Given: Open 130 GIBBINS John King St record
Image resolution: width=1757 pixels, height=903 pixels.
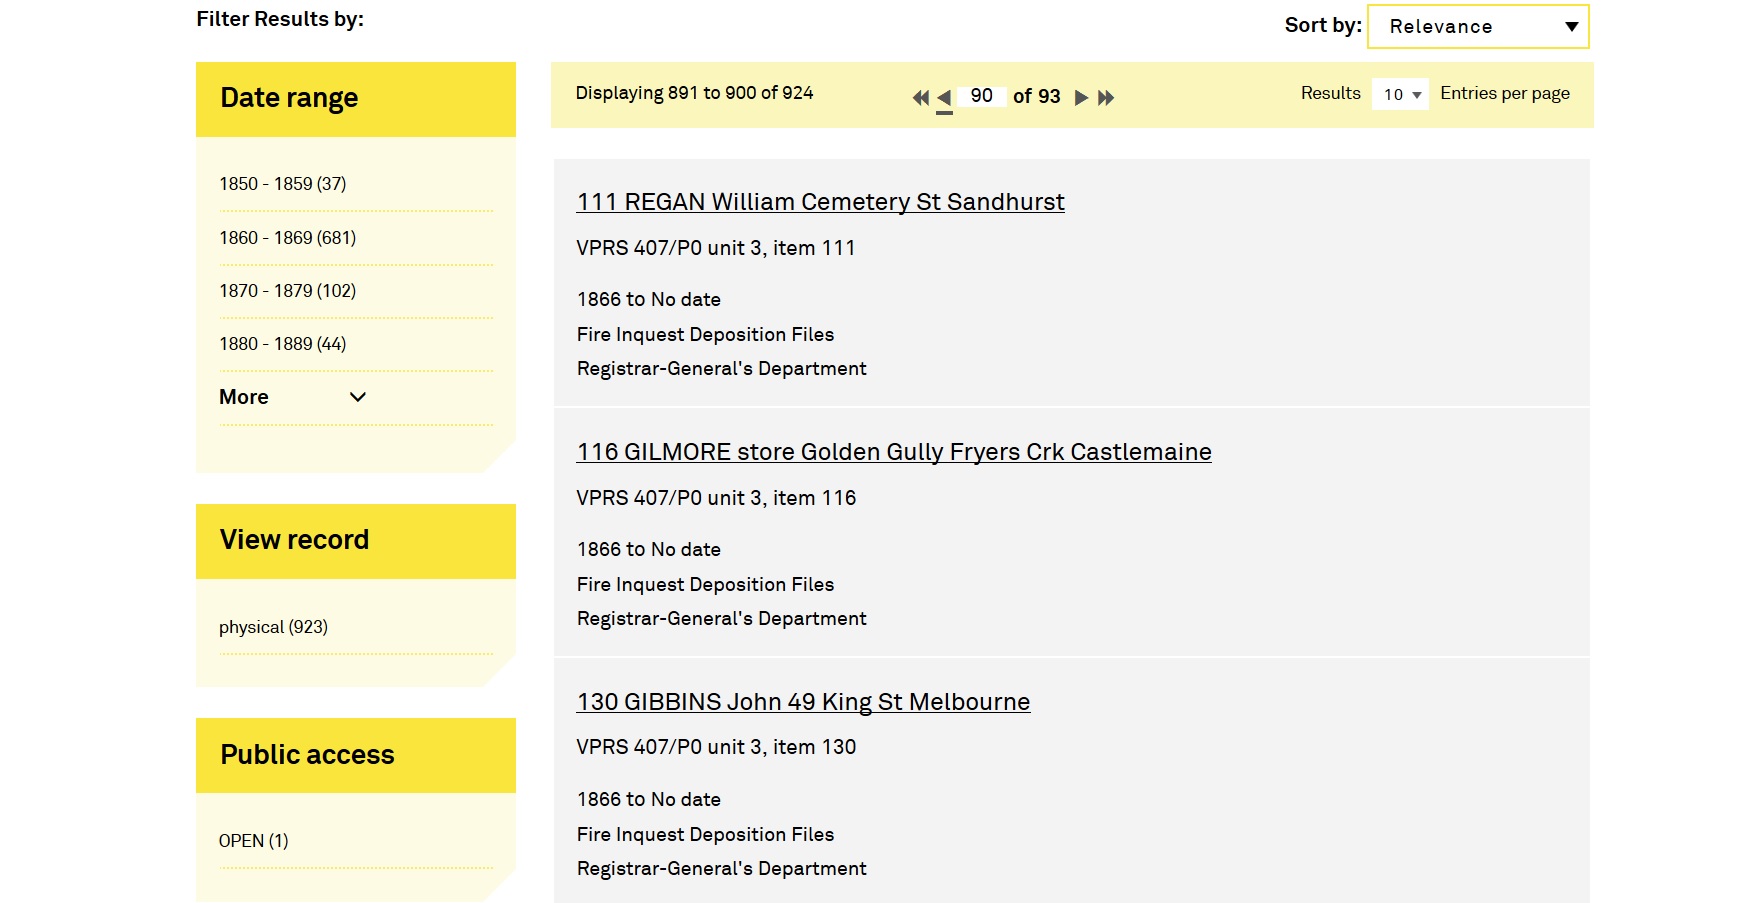Looking at the screenshot, I should (802, 702).
